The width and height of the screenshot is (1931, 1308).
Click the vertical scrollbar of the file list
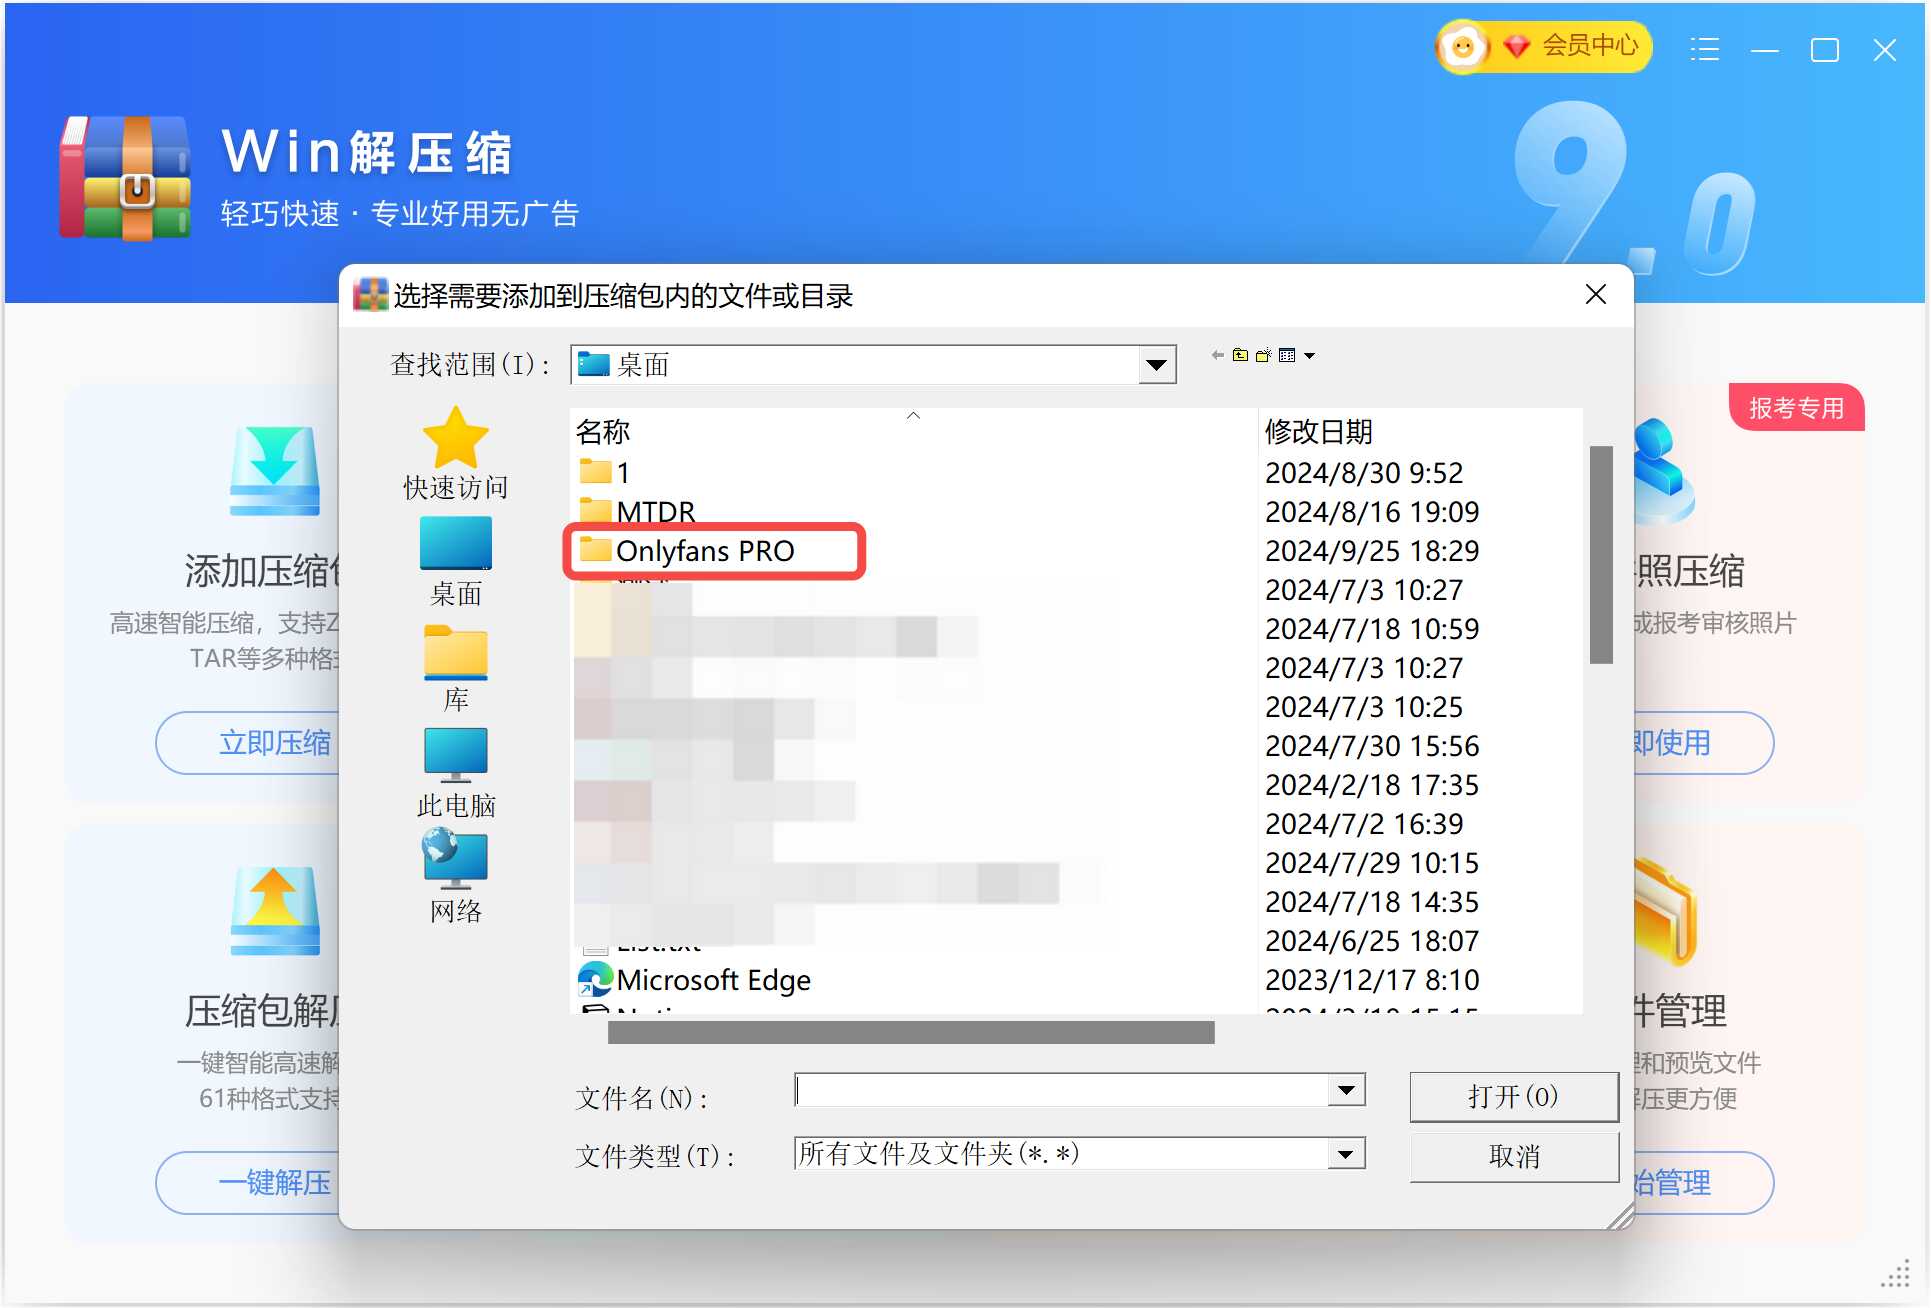pyautogui.click(x=1601, y=555)
